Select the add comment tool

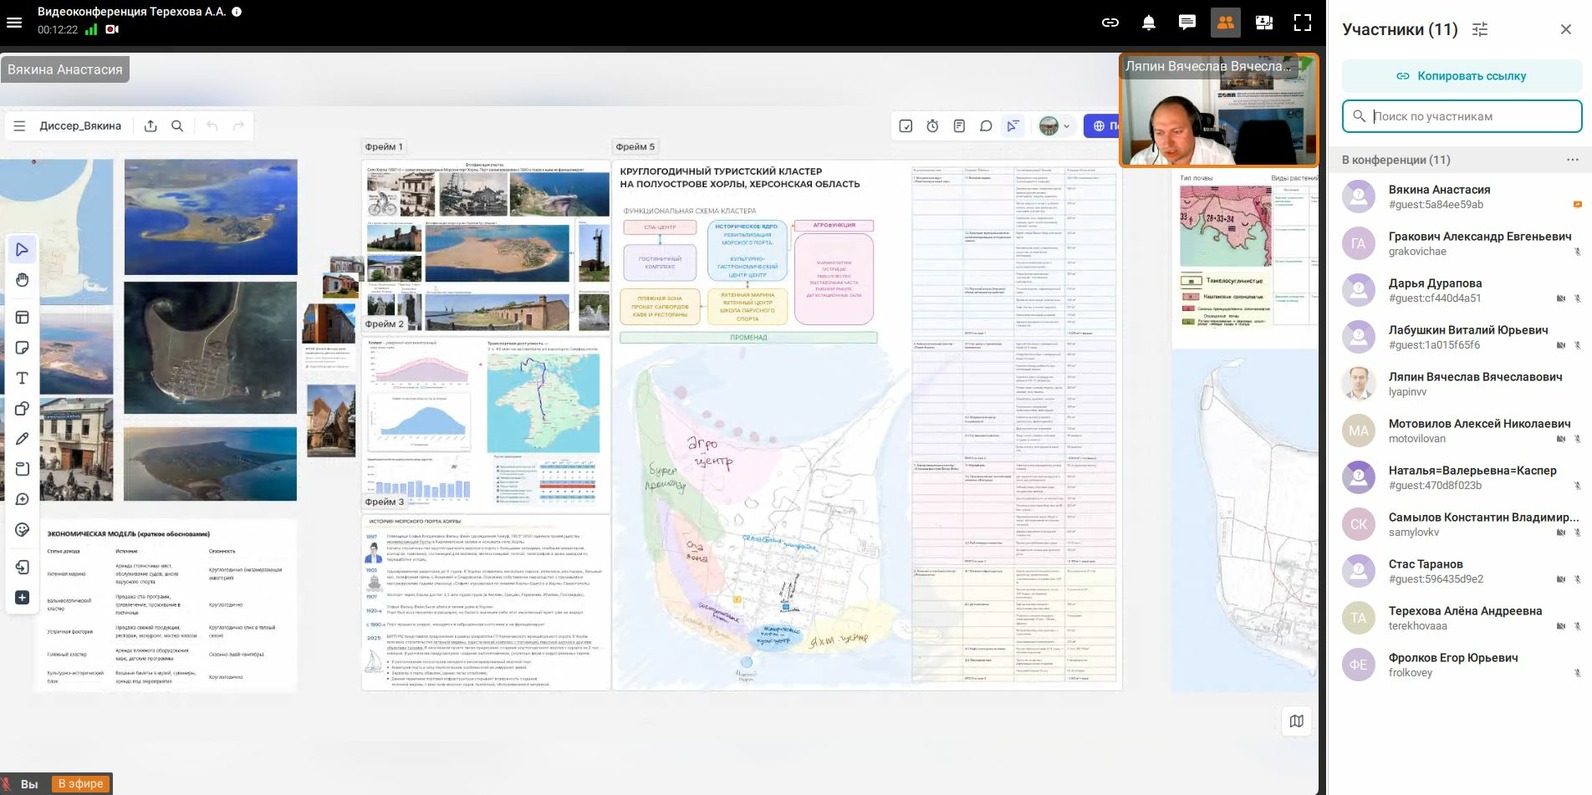pyautogui.click(x=22, y=499)
